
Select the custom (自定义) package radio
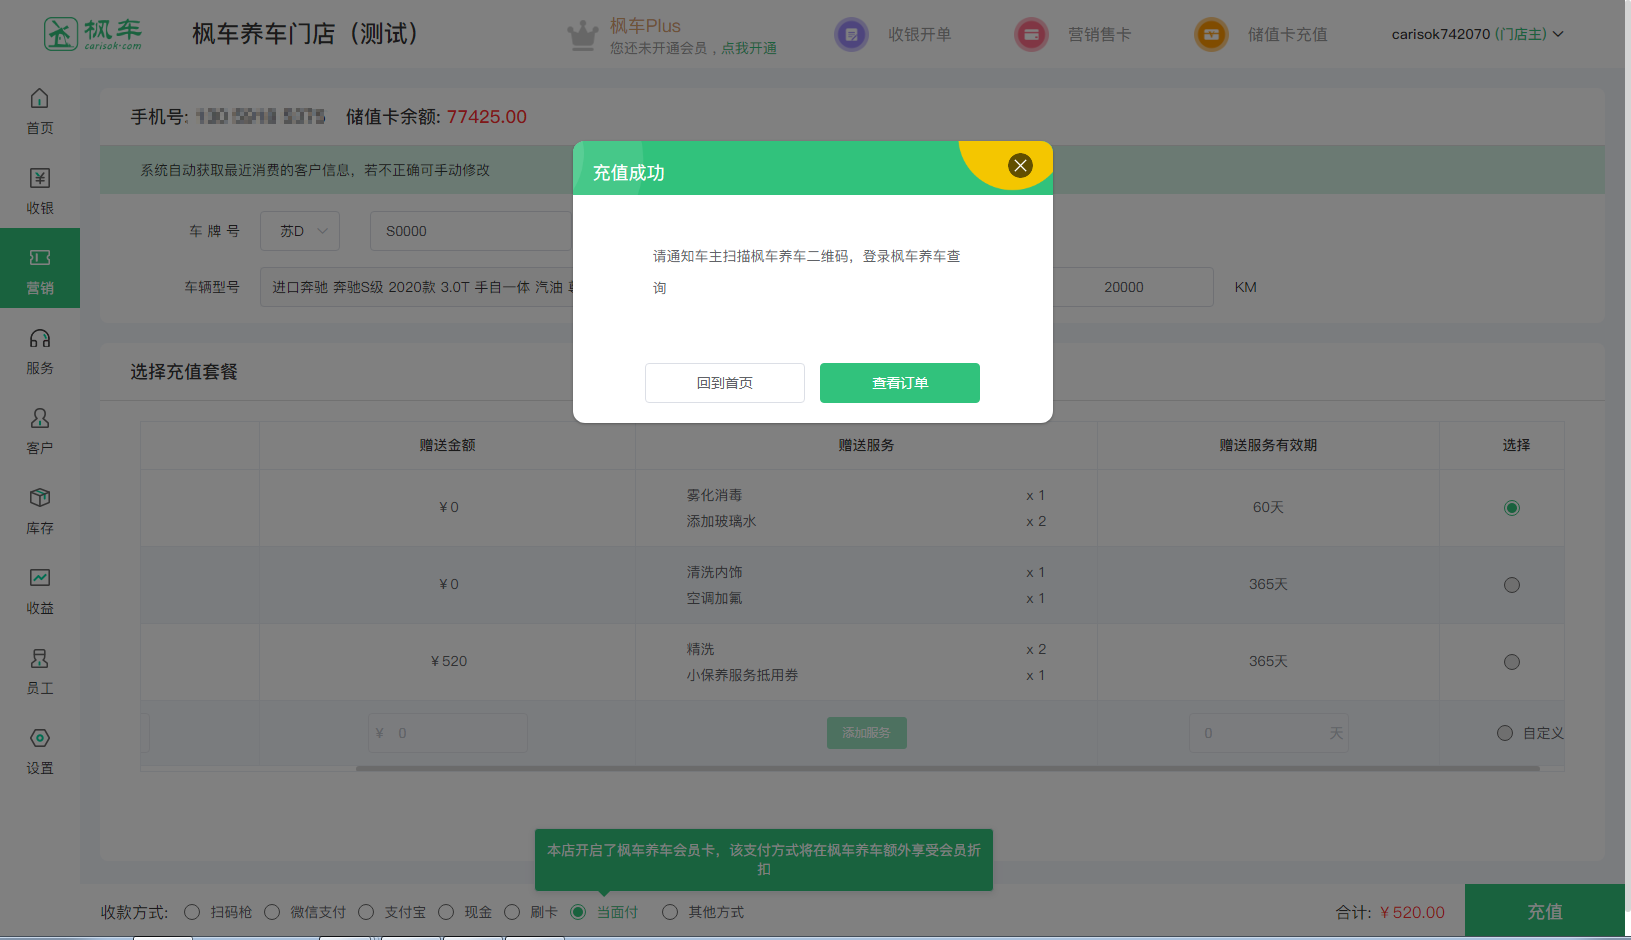coord(1504,733)
